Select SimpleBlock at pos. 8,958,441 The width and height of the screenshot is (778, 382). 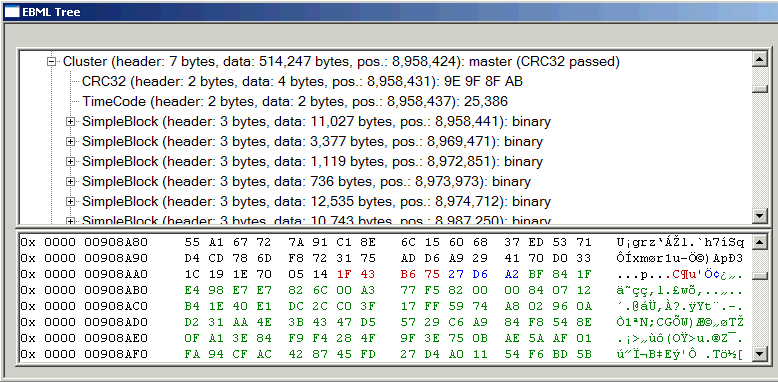[x=316, y=122]
